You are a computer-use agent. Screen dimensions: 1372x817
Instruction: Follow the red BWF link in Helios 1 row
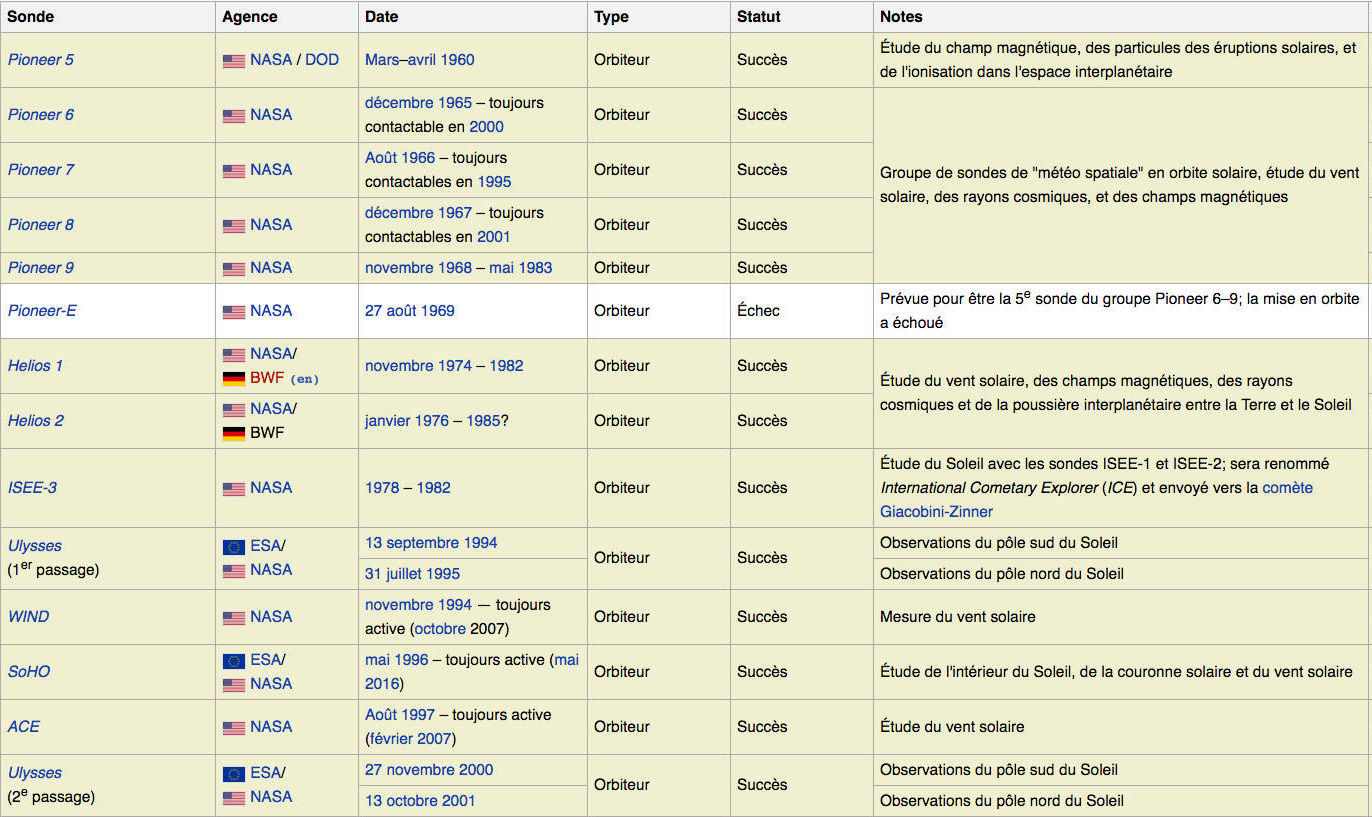(267, 378)
